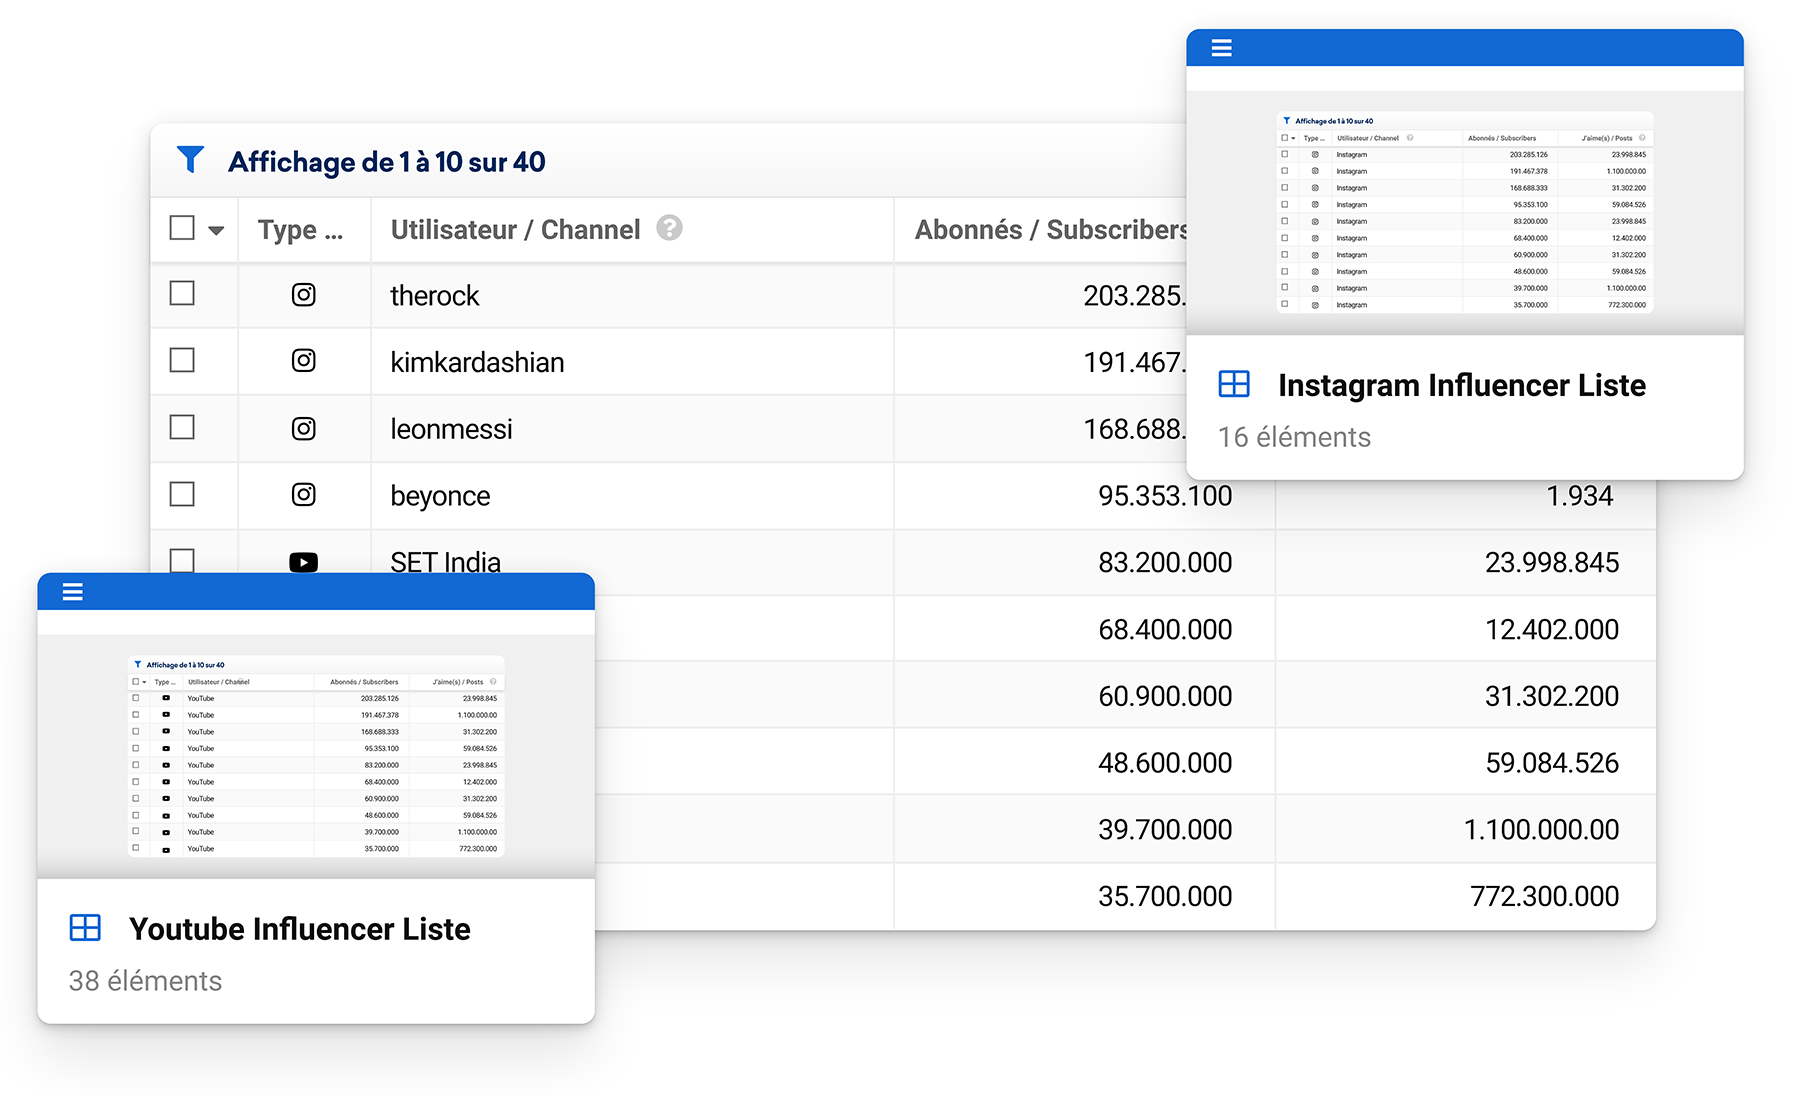This screenshot has width=1806, height=1096.
Task: Check the box for leonmessi row
Action: pyautogui.click(x=182, y=427)
